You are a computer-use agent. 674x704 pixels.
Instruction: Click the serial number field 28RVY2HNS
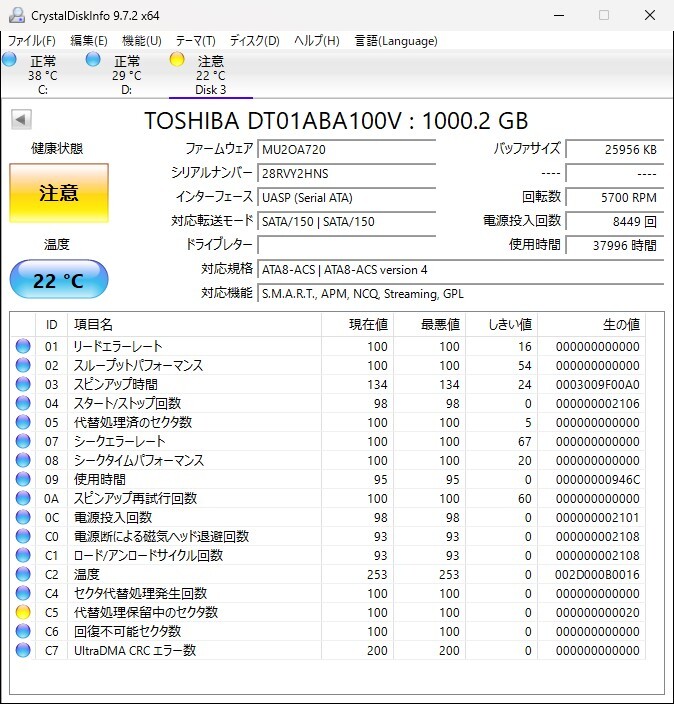pos(346,173)
